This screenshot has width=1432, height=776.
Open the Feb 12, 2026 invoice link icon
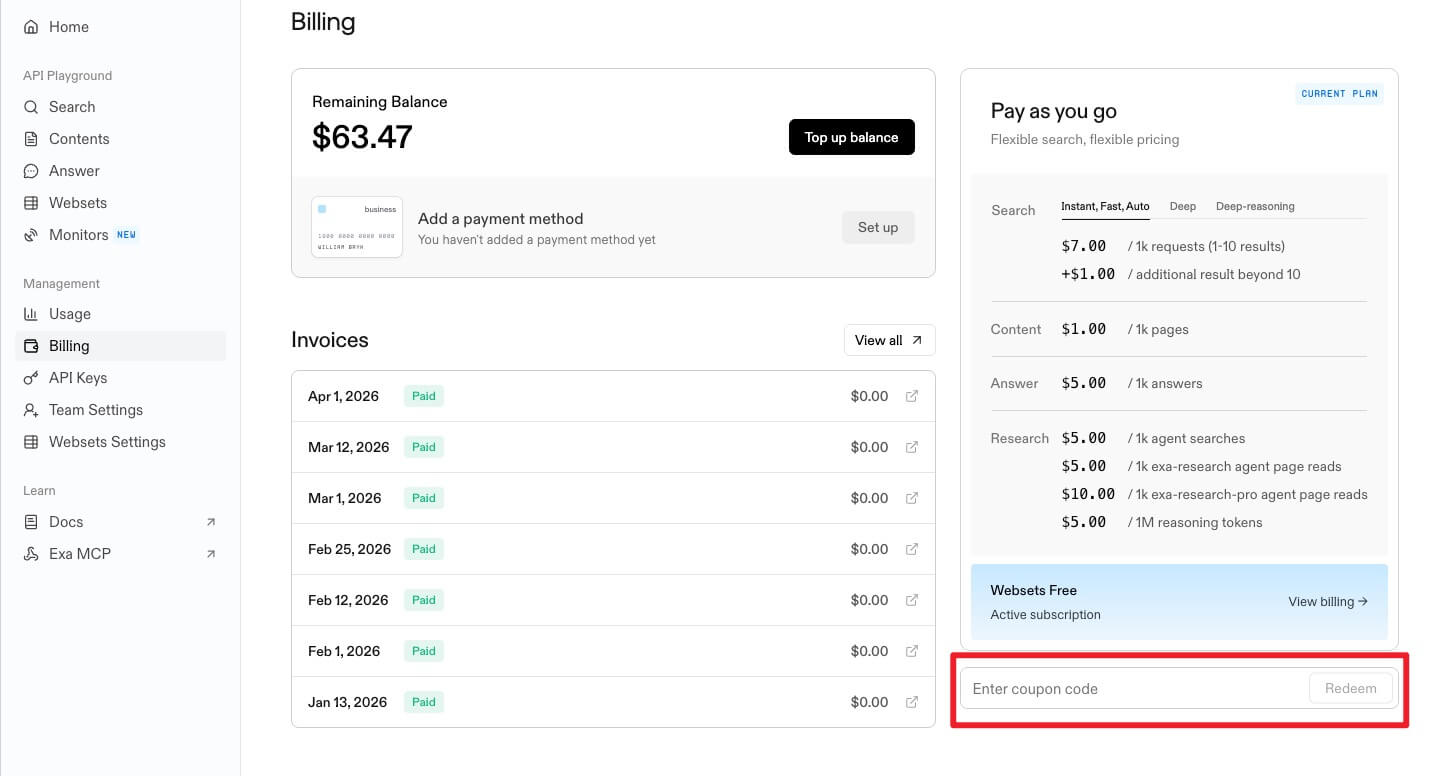tap(912, 600)
